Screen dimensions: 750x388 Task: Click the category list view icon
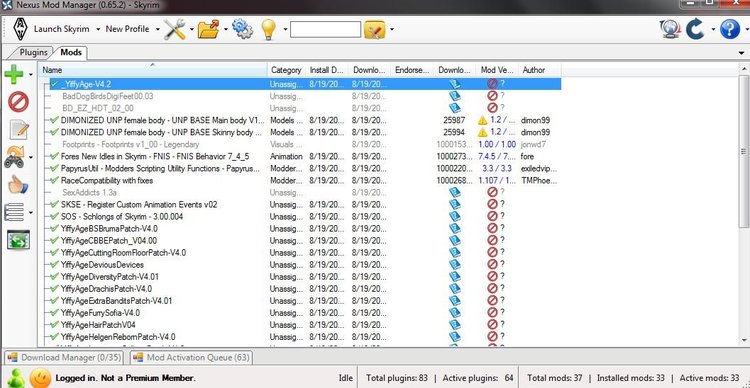[14, 212]
